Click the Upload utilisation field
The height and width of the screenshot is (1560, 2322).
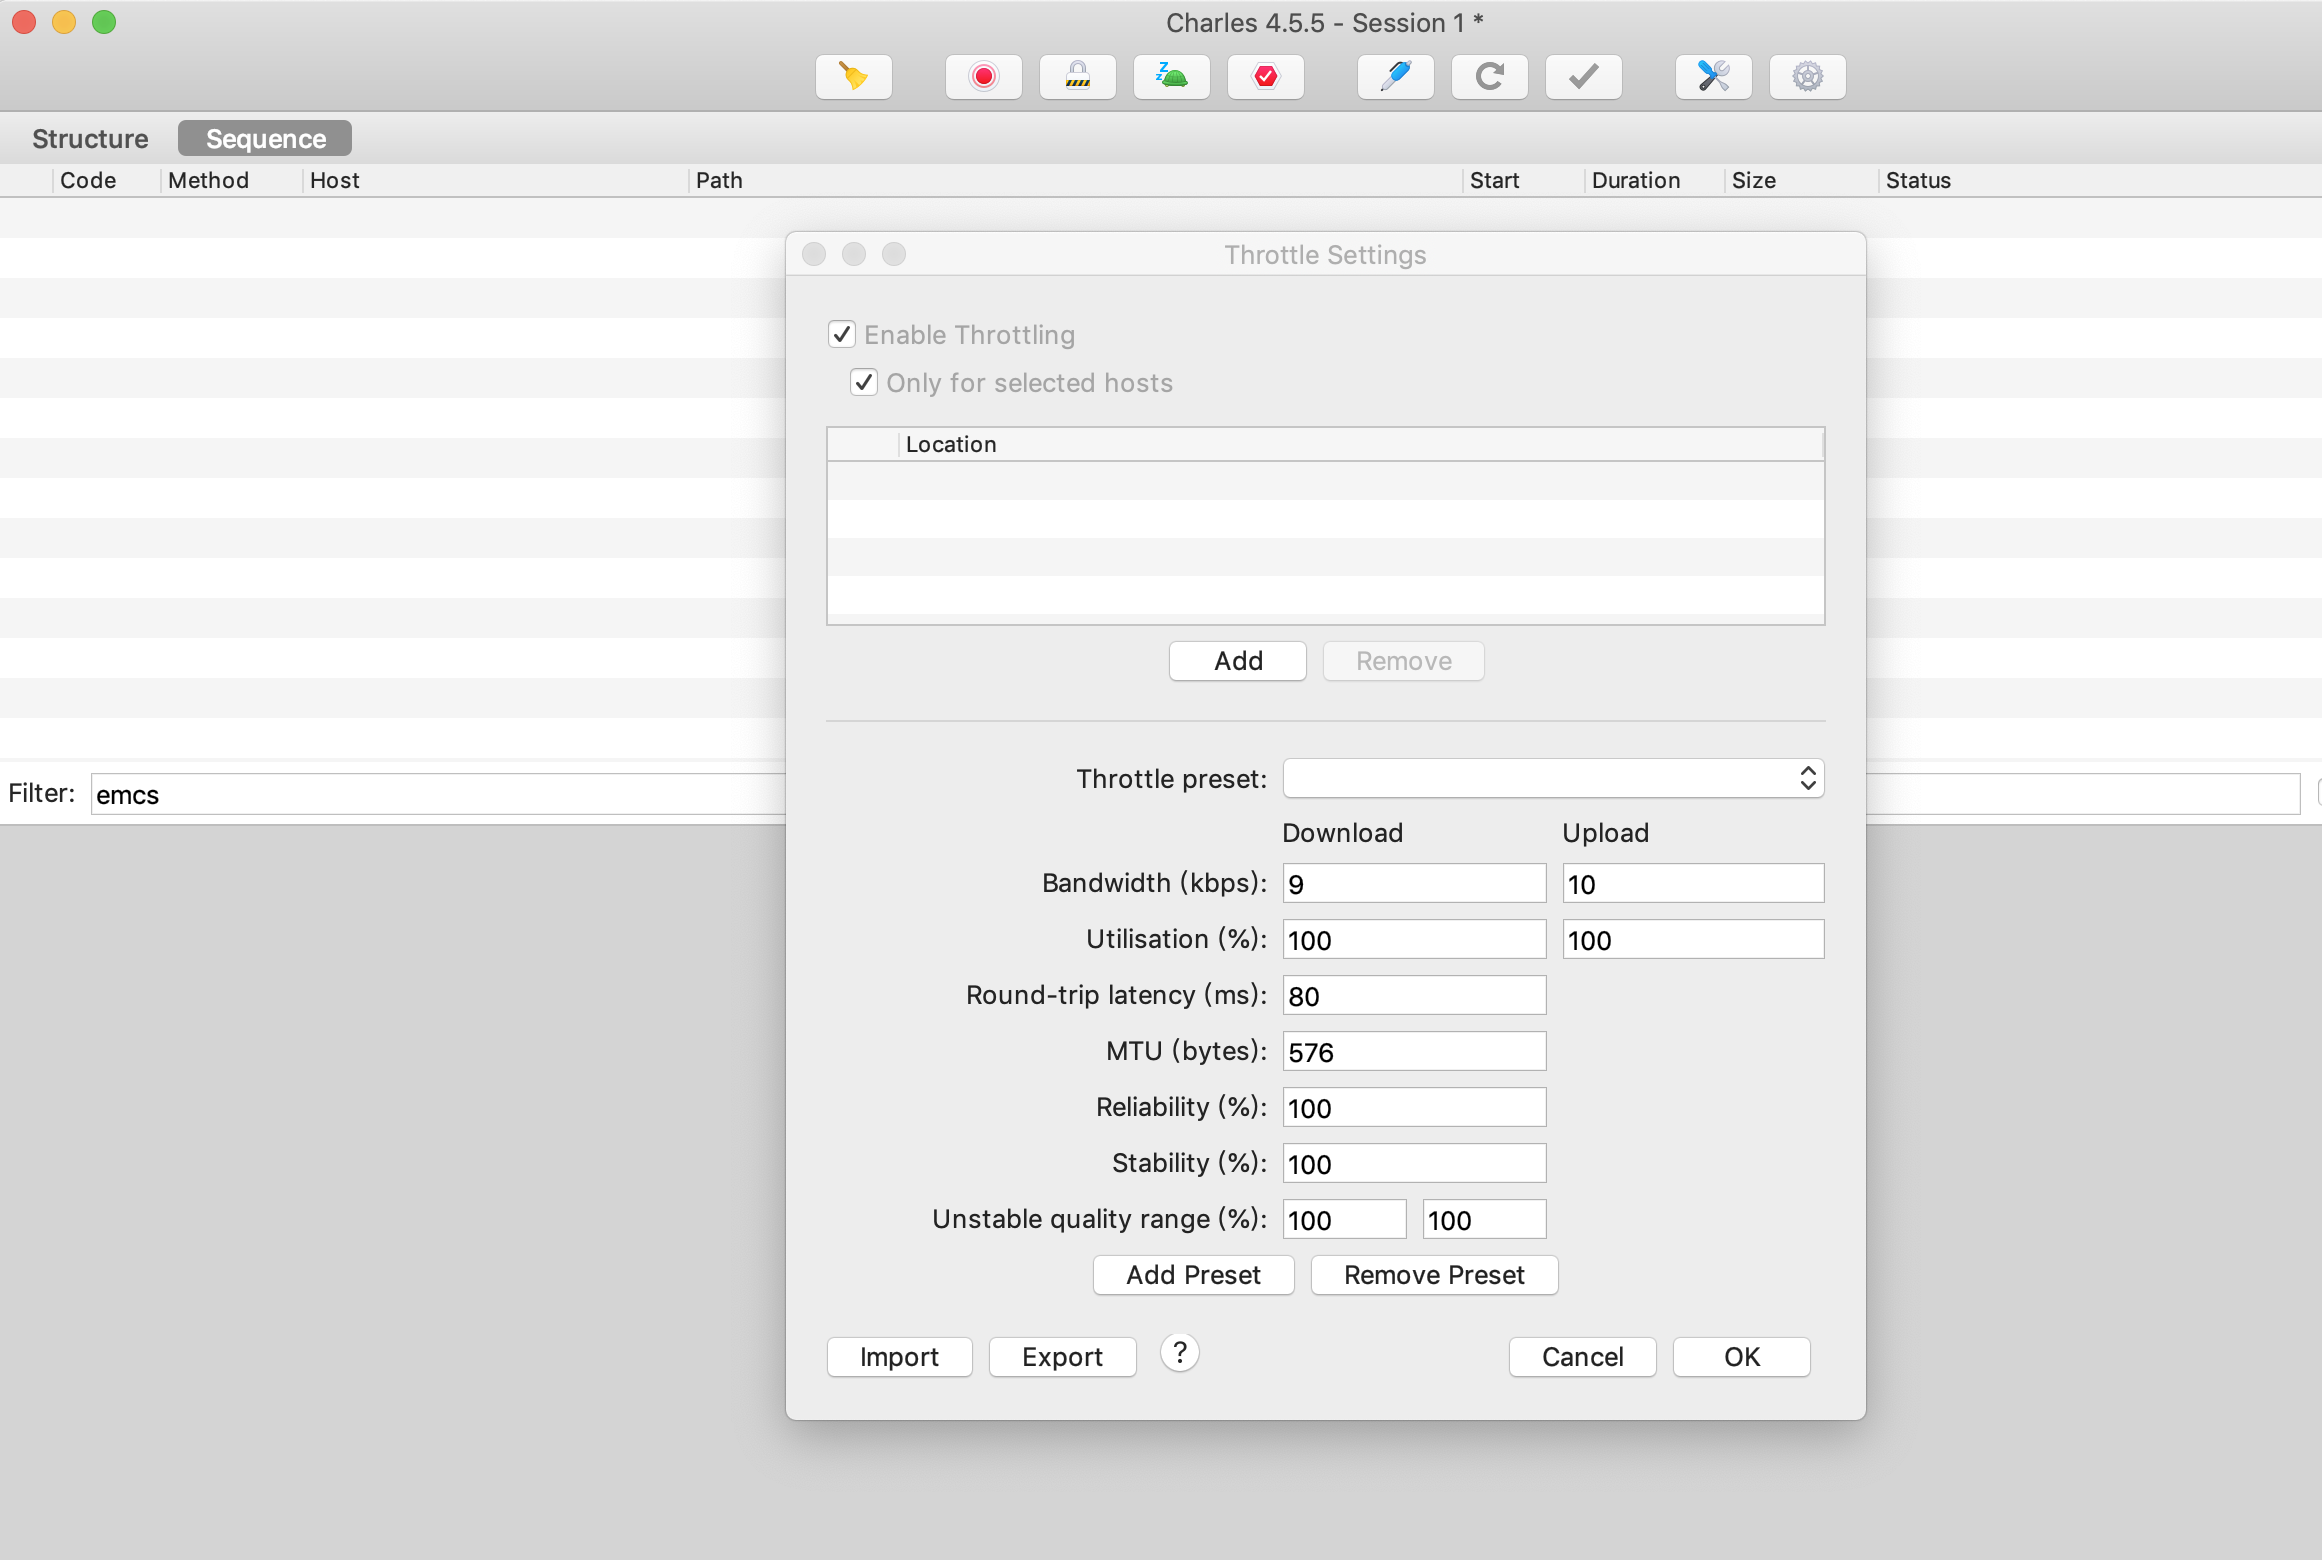tap(1693, 939)
